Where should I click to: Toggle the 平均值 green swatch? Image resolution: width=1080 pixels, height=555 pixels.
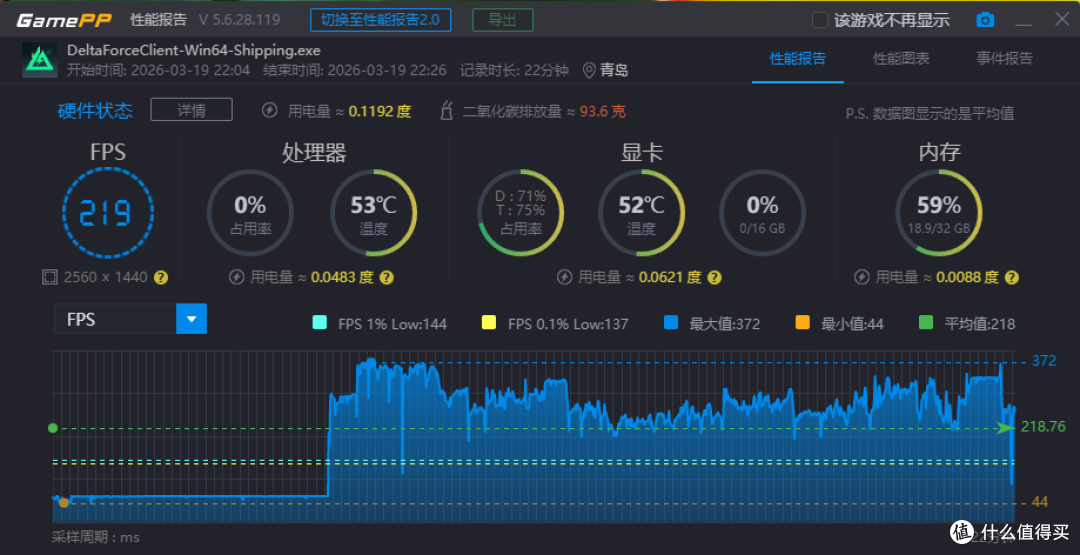tap(926, 323)
